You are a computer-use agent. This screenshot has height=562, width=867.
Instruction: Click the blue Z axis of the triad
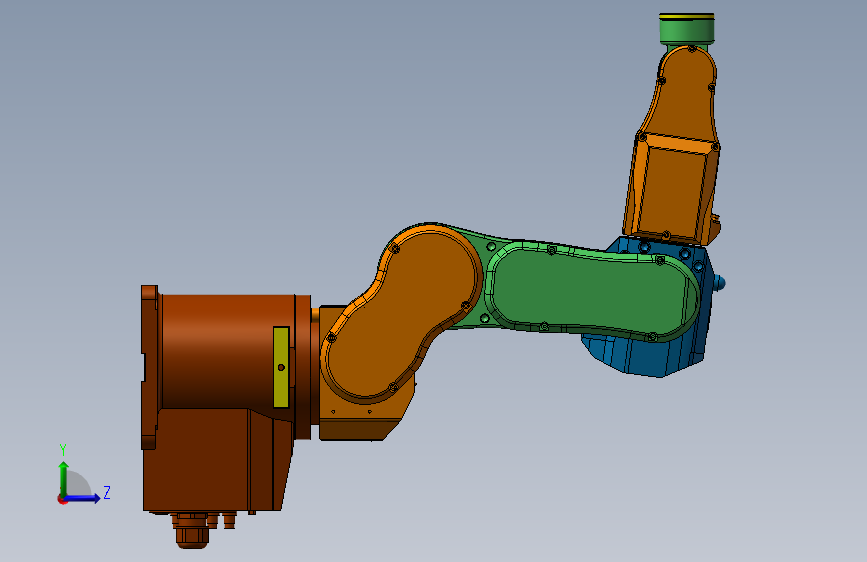click(83, 498)
